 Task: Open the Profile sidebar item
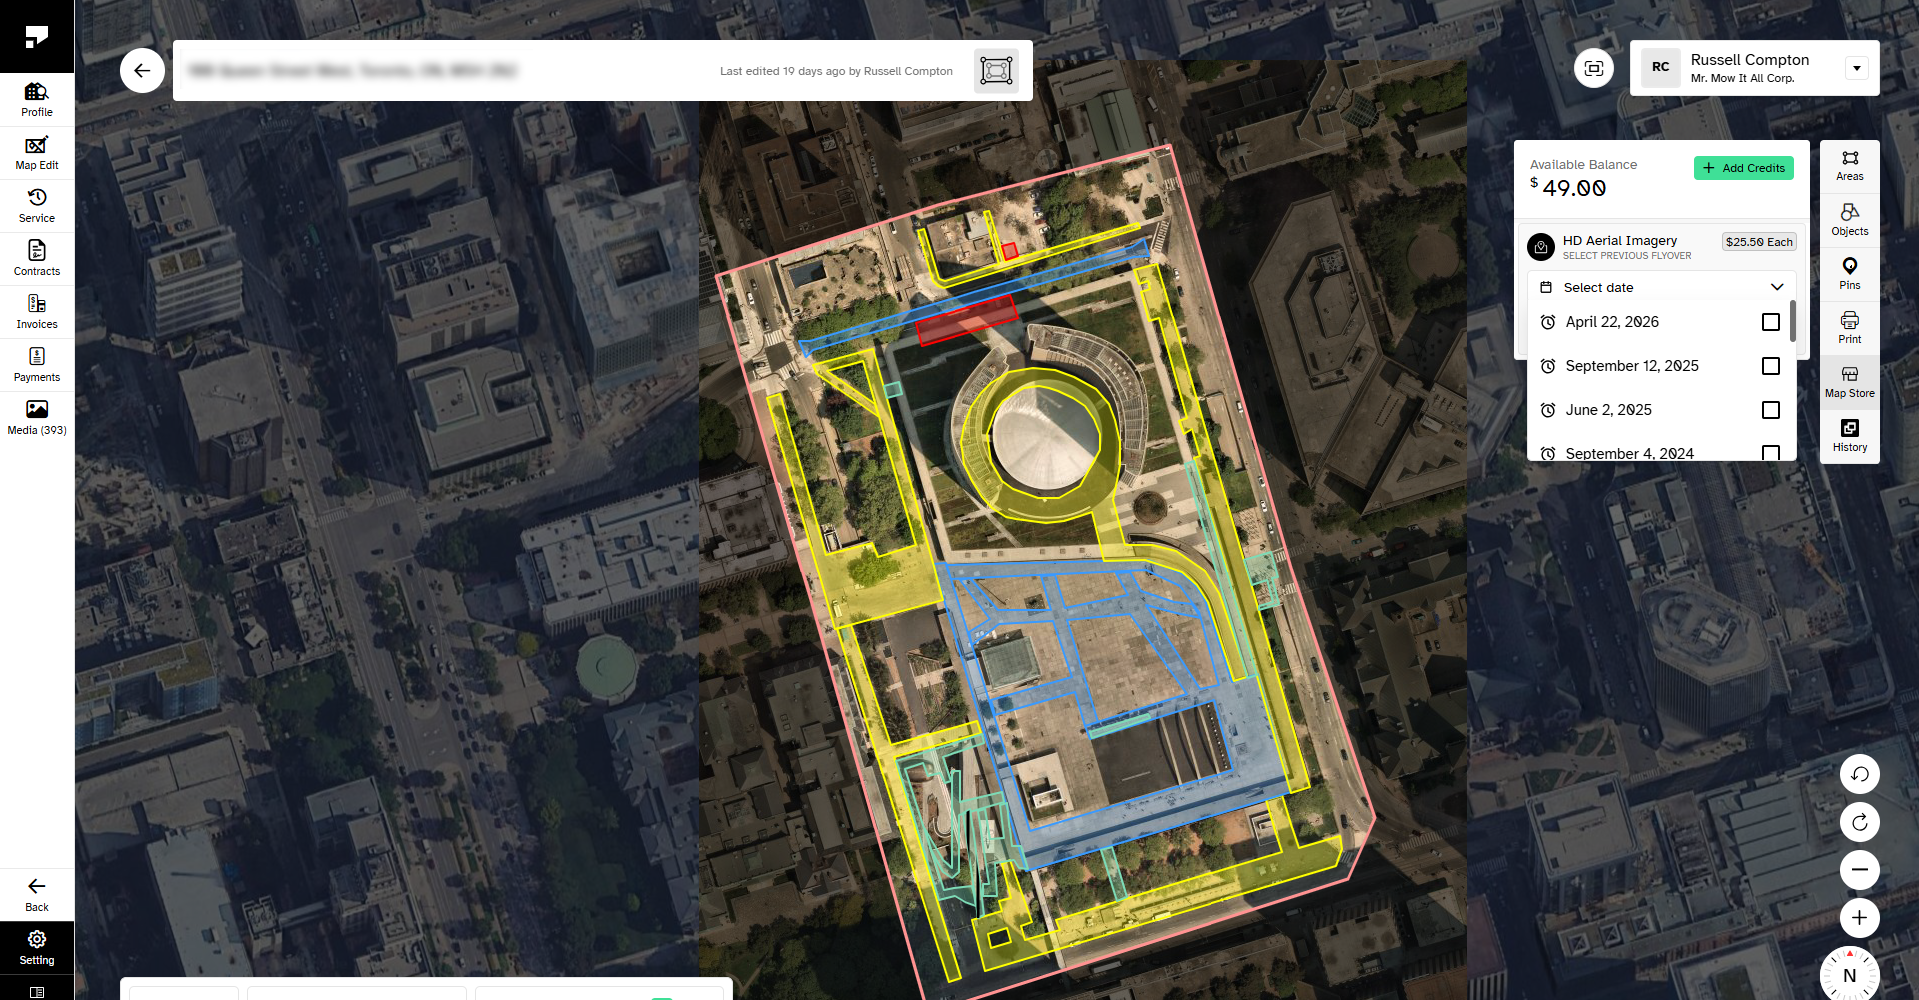[37, 100]
